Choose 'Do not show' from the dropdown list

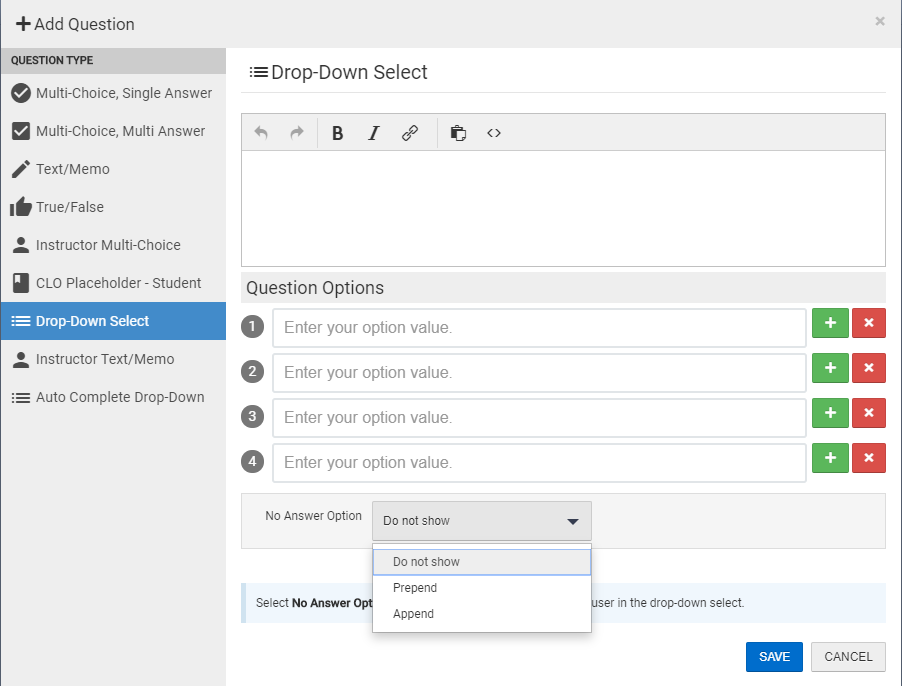pyautogui.click(x=481, y=562)
